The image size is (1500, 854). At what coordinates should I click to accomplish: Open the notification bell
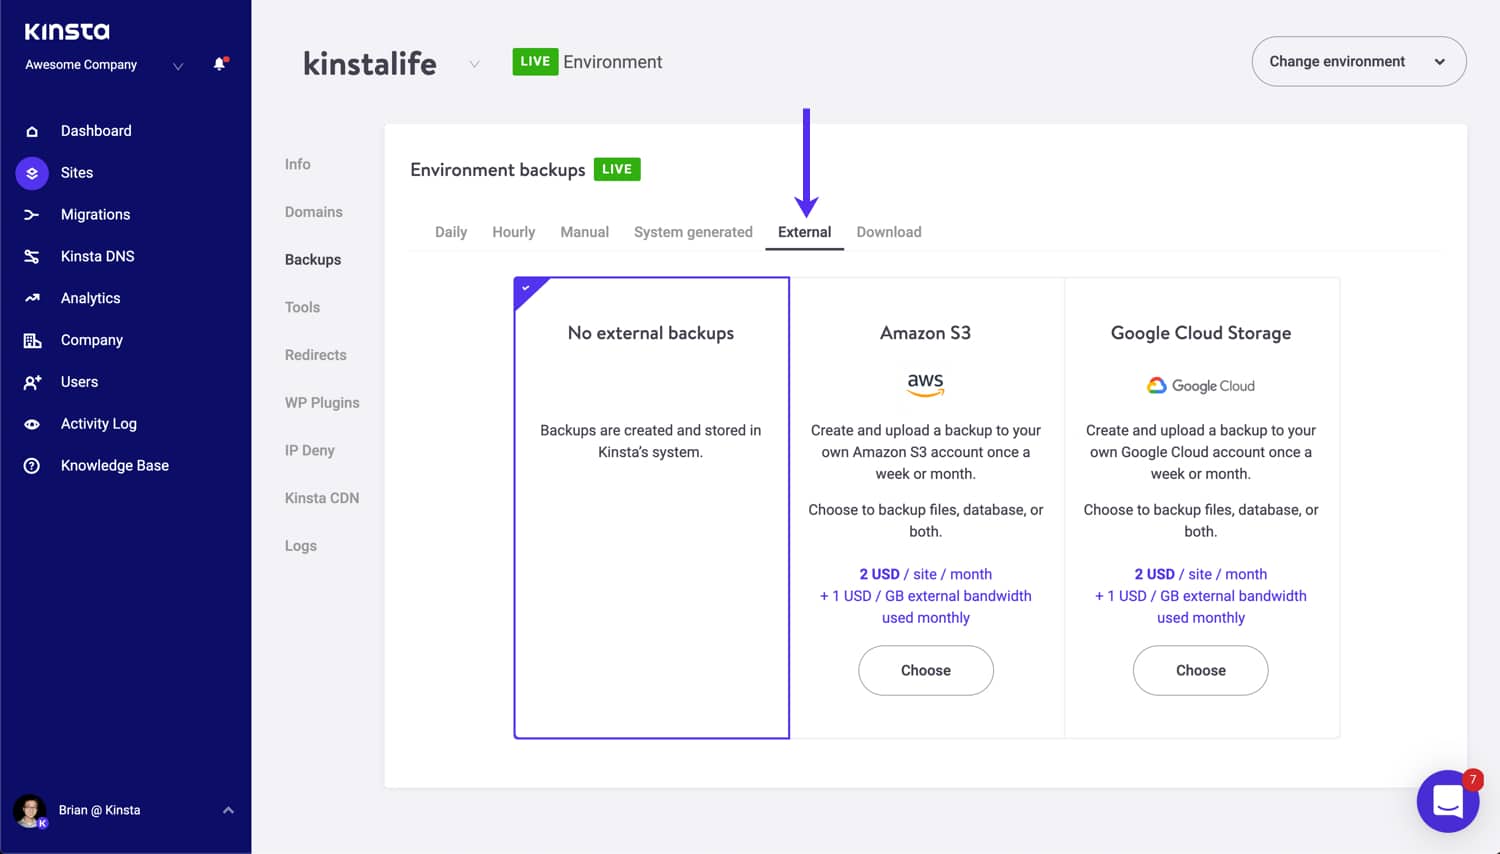click(218, 63)
